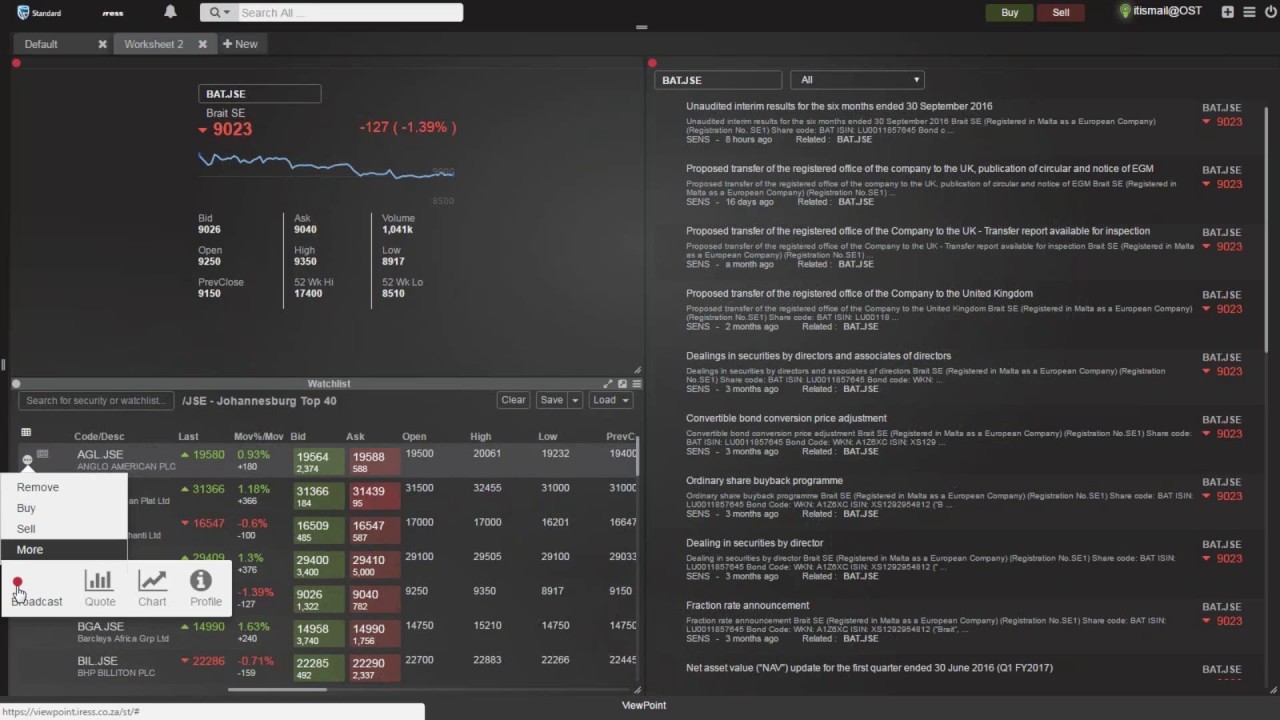Viewport: 1280px width, 720px height.
Task: Click the Clear button in Watchlist
Action: pyautogui.click(x=513, y=400)
